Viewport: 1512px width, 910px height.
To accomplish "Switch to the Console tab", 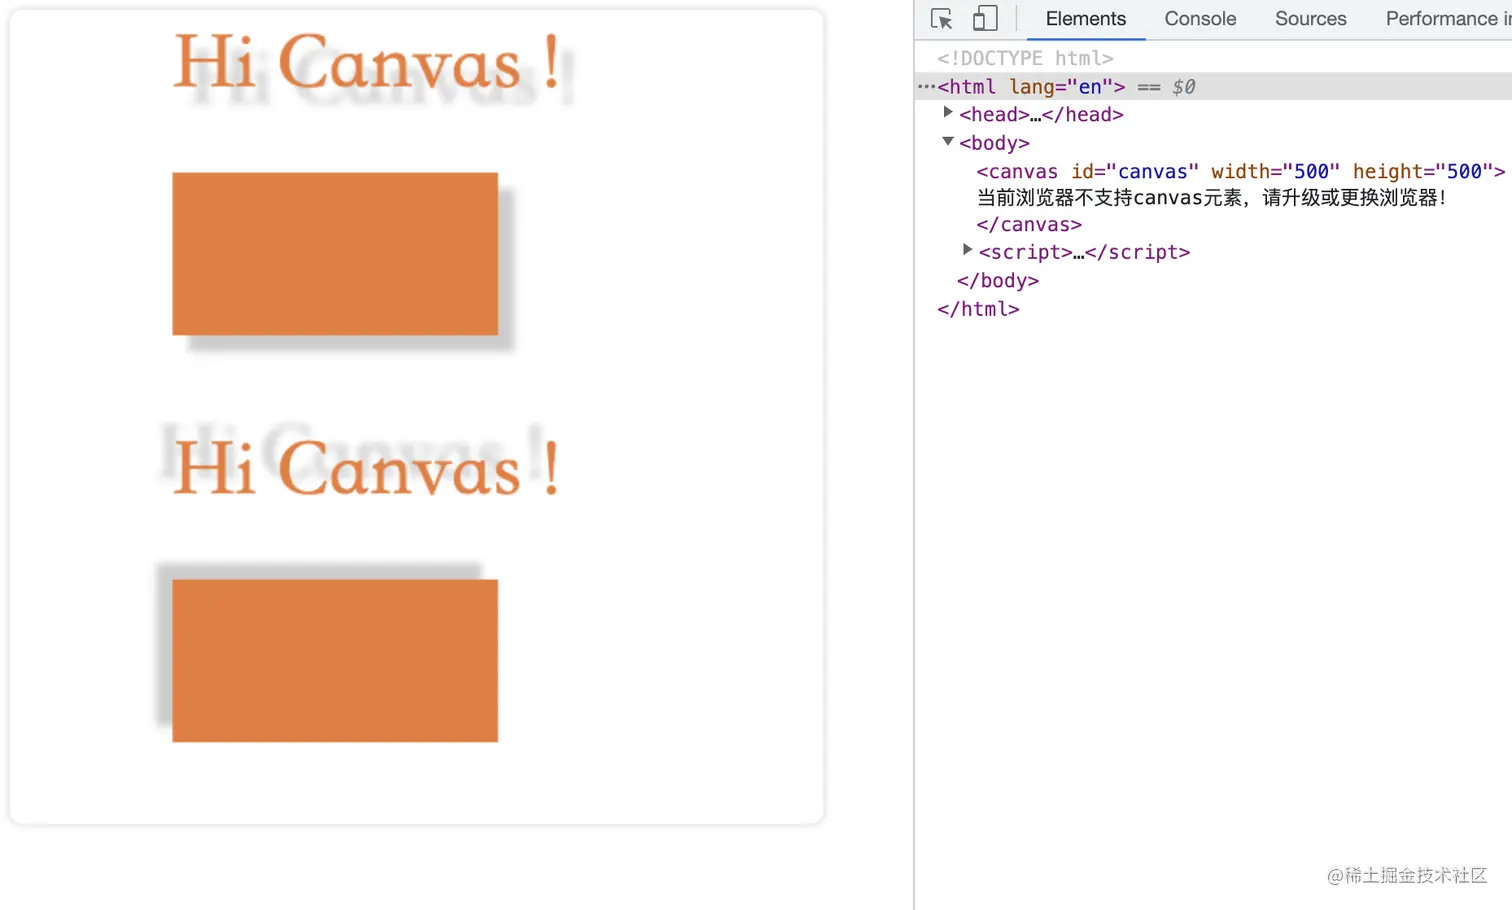I will point(1199,18).
